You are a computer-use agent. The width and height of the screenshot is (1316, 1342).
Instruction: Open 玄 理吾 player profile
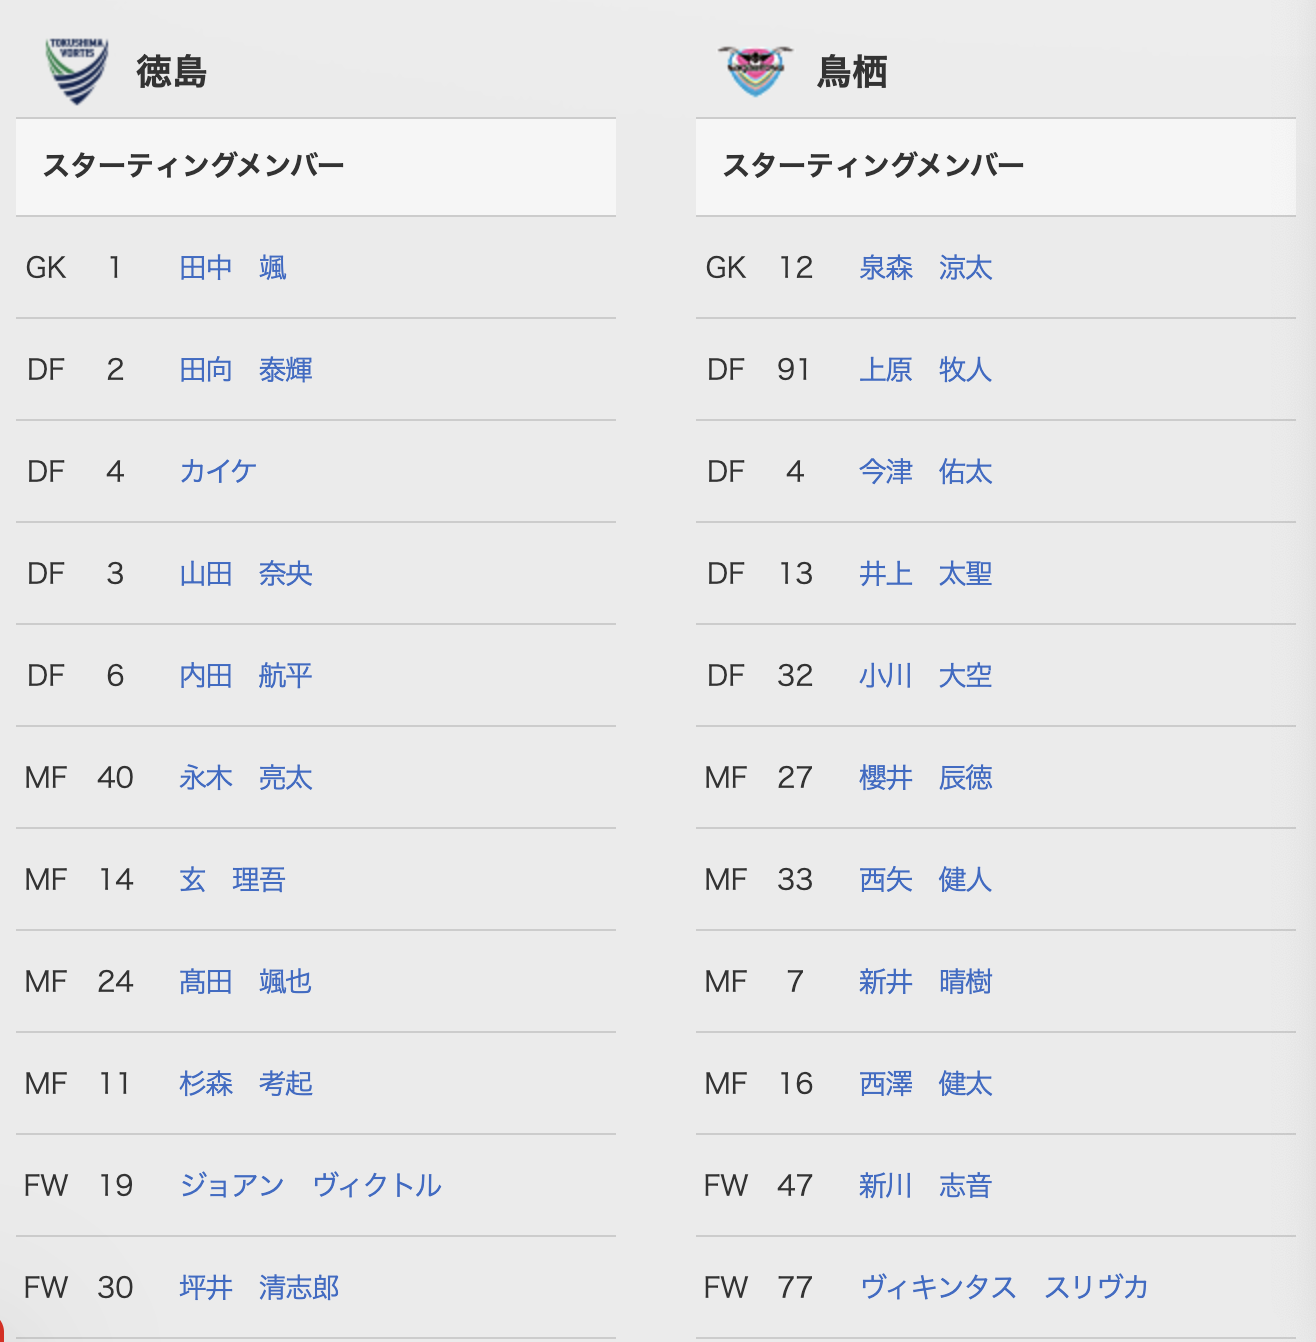click(x=233, y=880)
